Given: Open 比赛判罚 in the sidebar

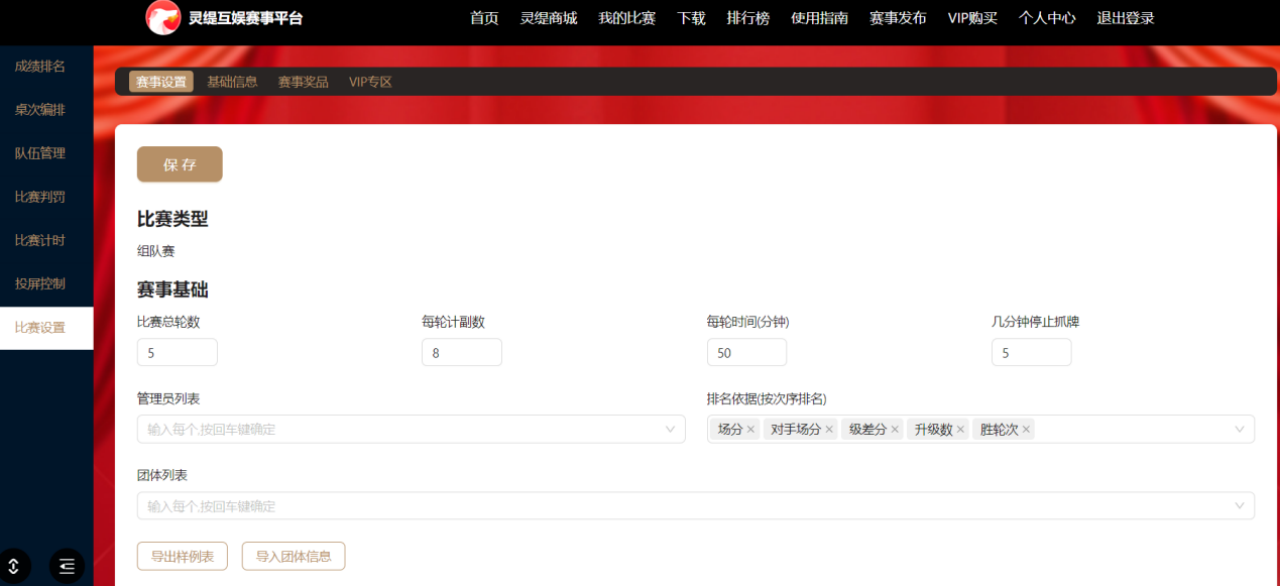Looking at the screenshot, I should pyautogui.click(x=46, y=197).
